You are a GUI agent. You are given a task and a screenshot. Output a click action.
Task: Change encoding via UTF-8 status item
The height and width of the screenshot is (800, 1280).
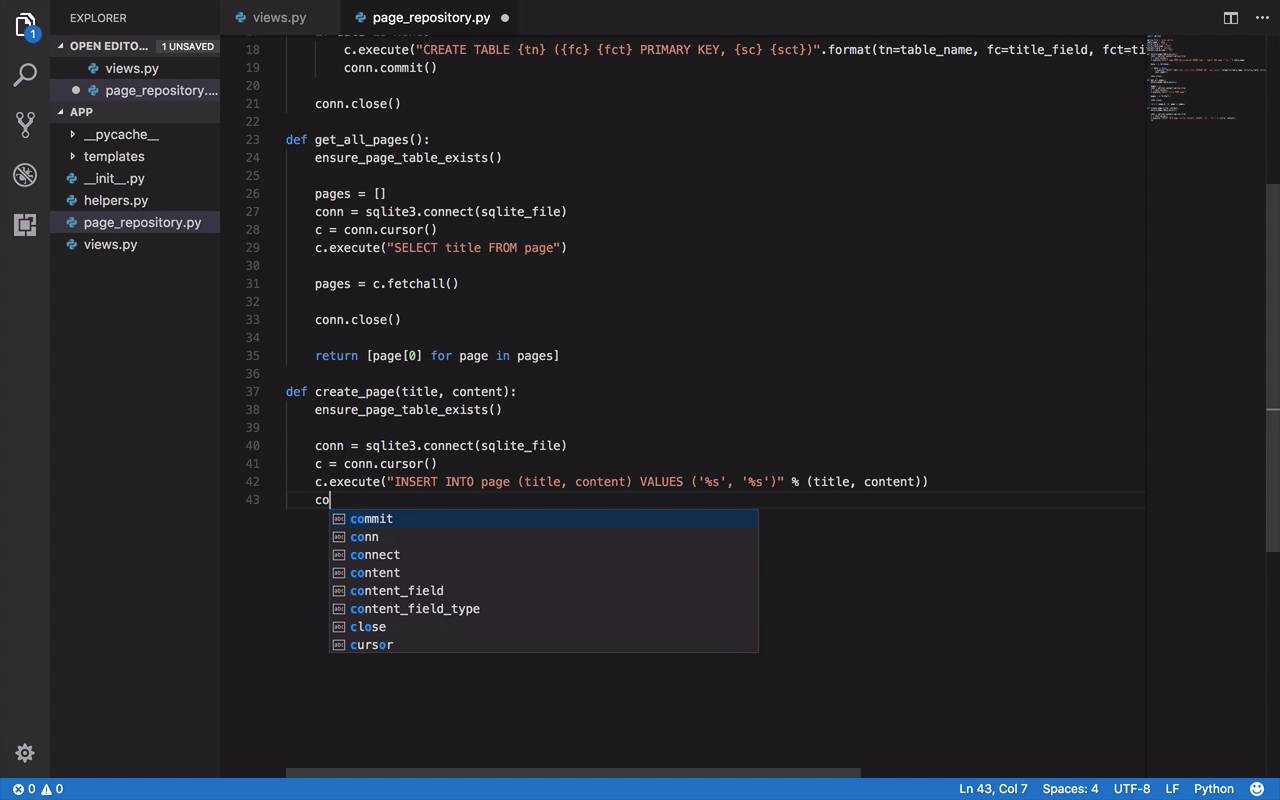[x=1132, y=789]
